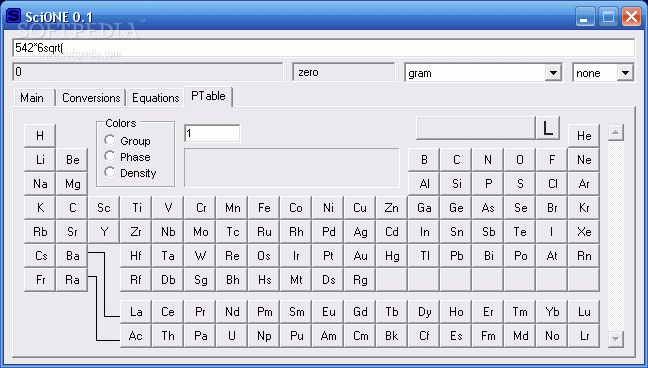Screen dimensions: 648x368
Task: Select the Li element
Action: 40,160
